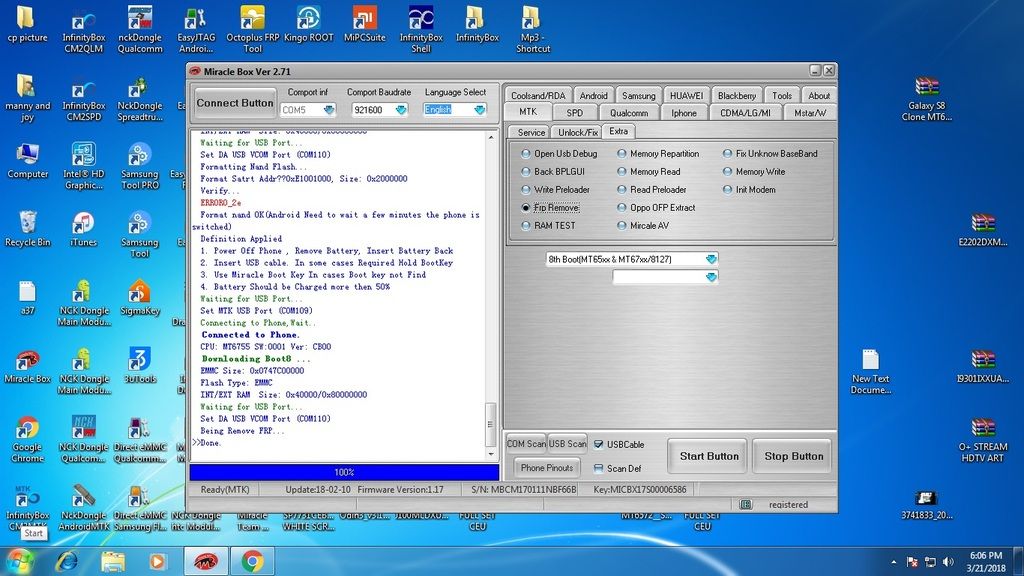Image resolution: width=1024 pixels, height=576 pixels.
Task: Open the Octoplus FRP Tool desktop icon
Action: click(x=252, y=20)
